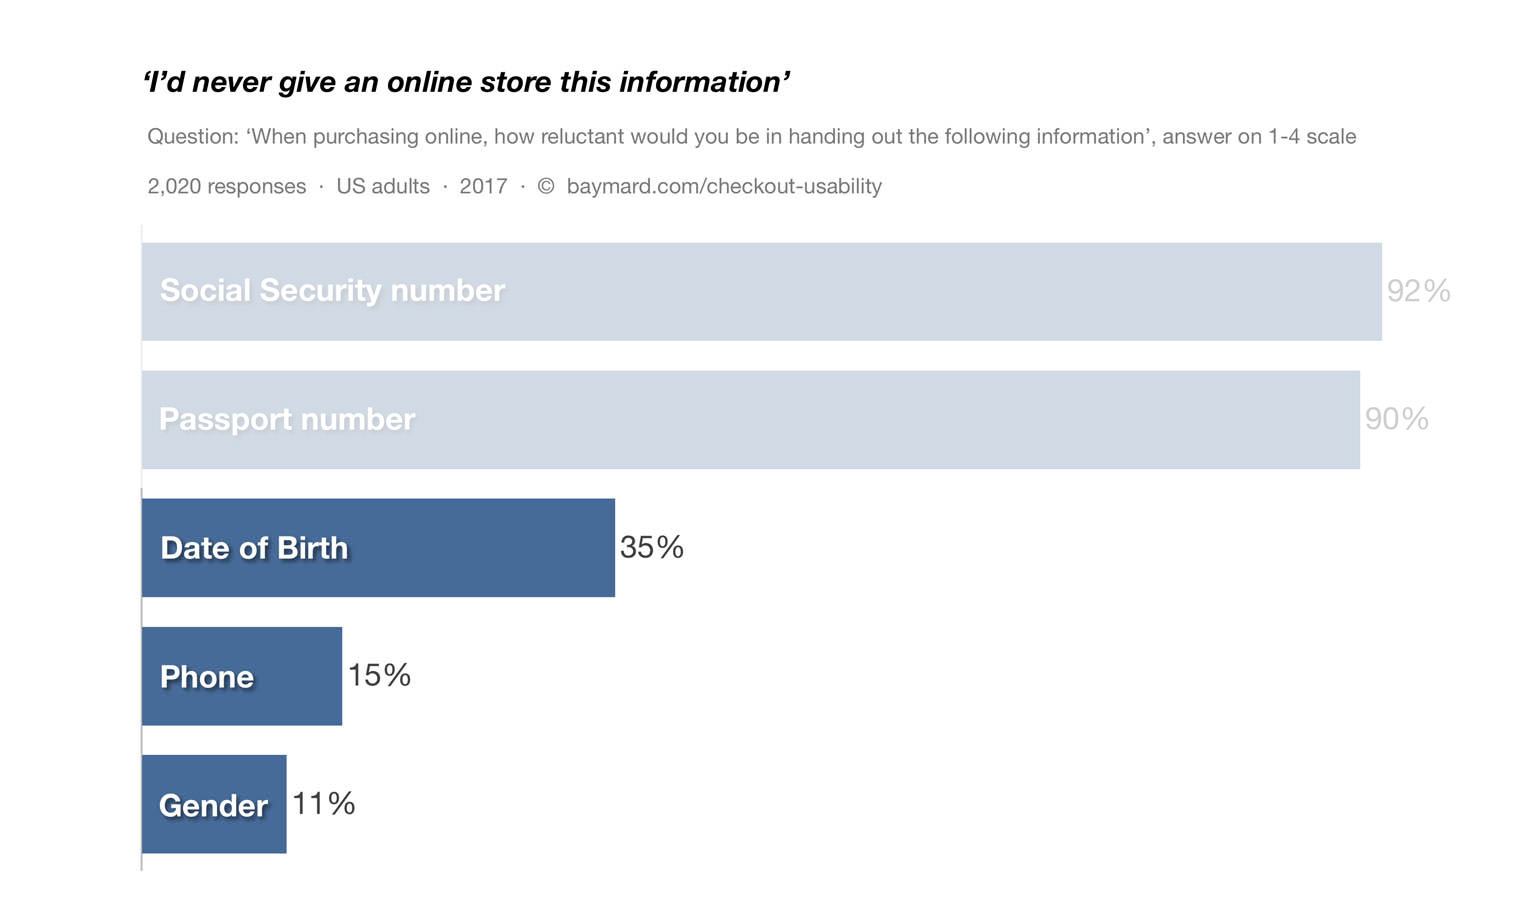1536x916 pixels.
Task: Click the 'answer on 1-4 scale' text
Action: (x=1259, y=137)
